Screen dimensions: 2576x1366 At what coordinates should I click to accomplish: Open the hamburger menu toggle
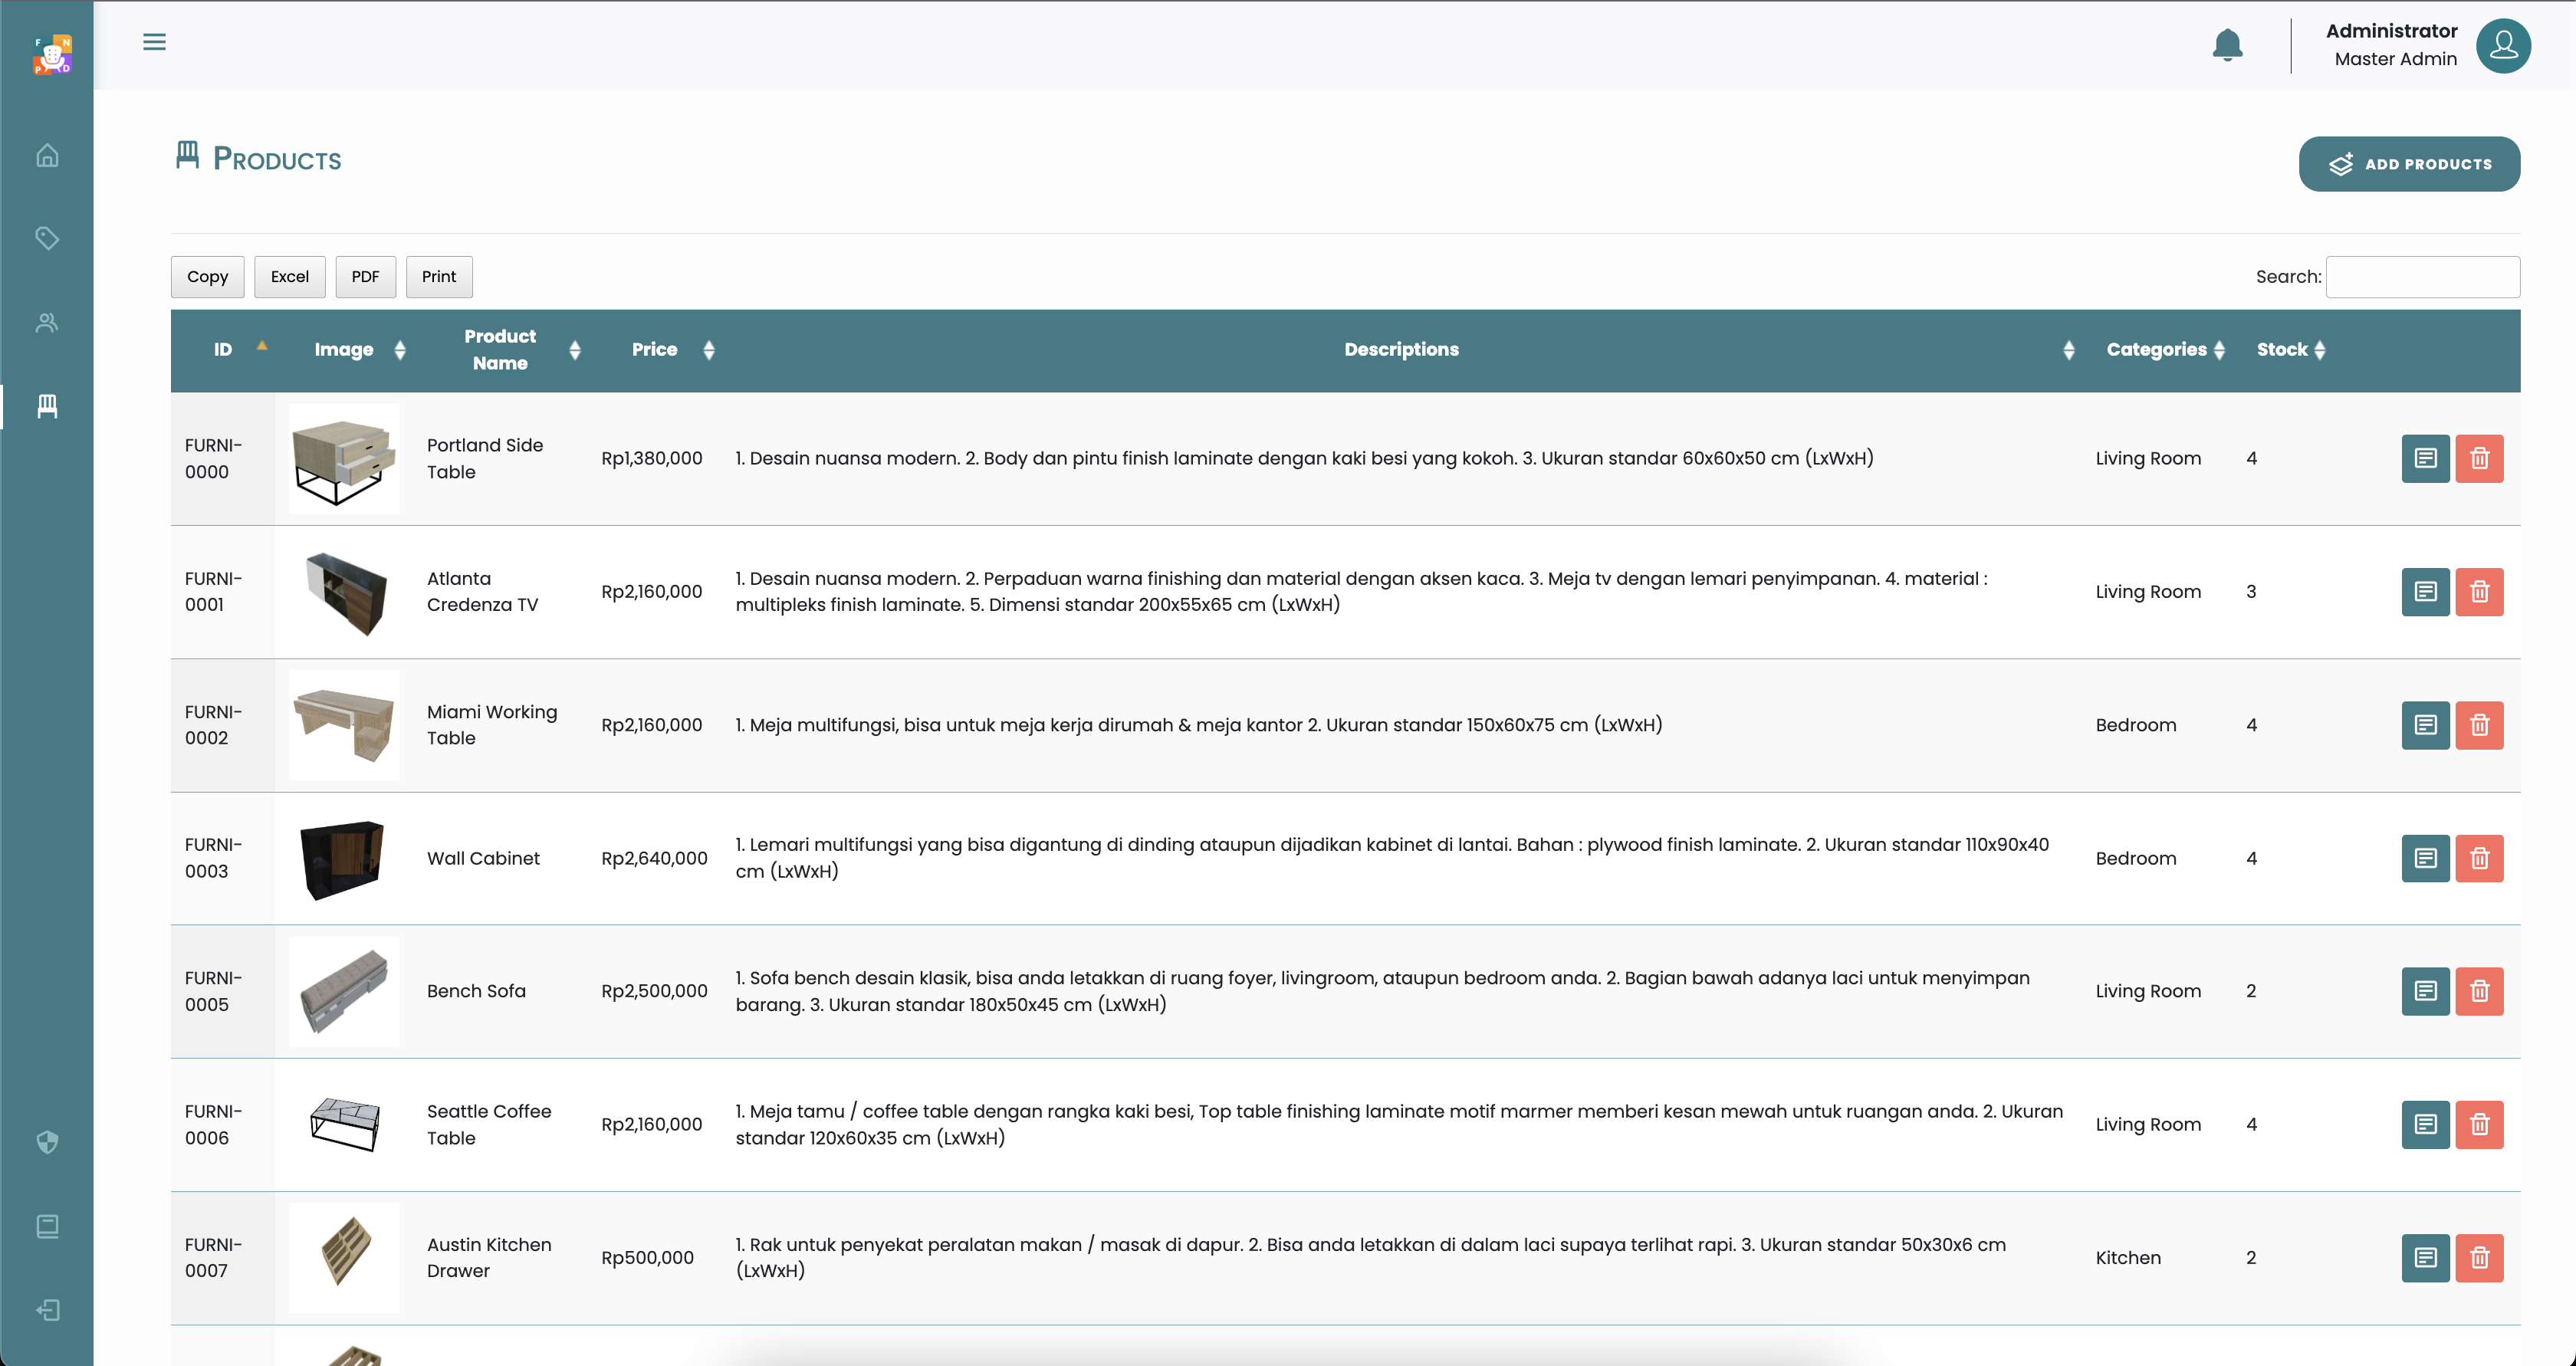pos(154,42)
